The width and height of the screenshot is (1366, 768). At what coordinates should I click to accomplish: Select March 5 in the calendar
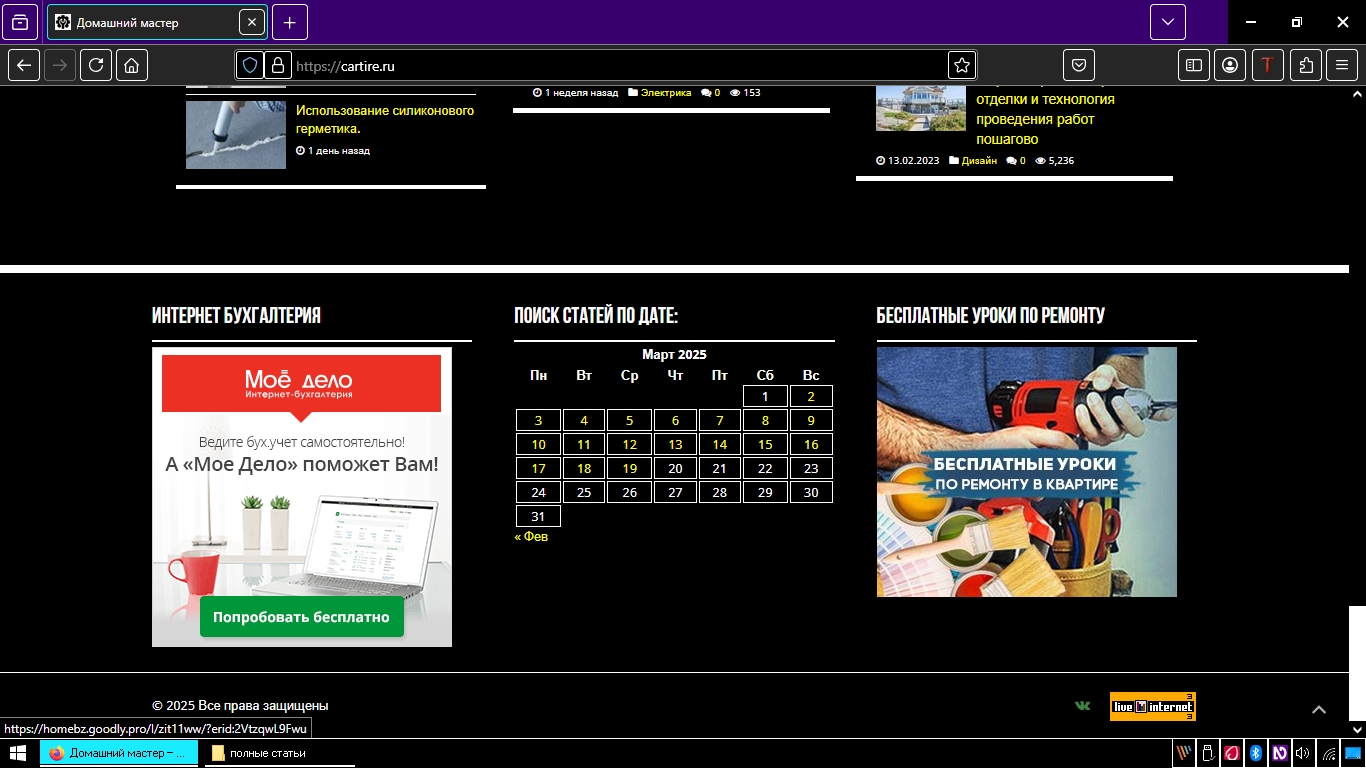click(x=629, y=420)
